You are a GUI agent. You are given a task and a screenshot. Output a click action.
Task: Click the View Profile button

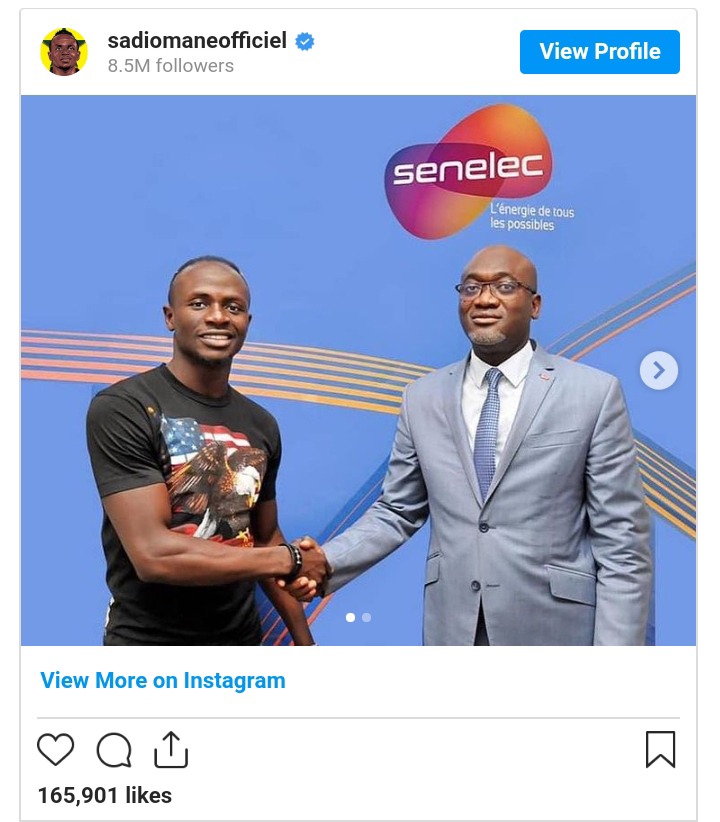coord(600,52)
